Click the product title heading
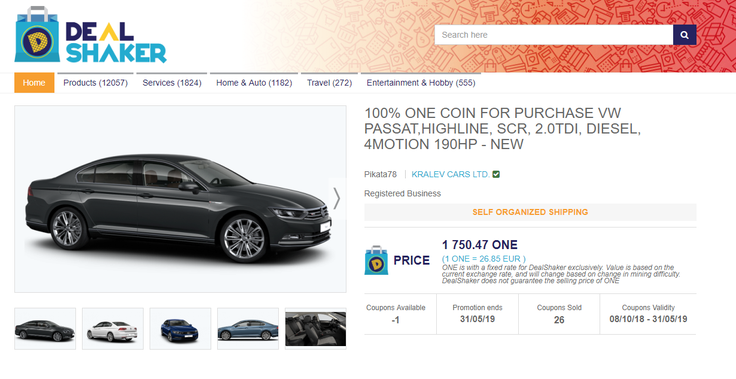736x379 pixels. coord(502,128)
